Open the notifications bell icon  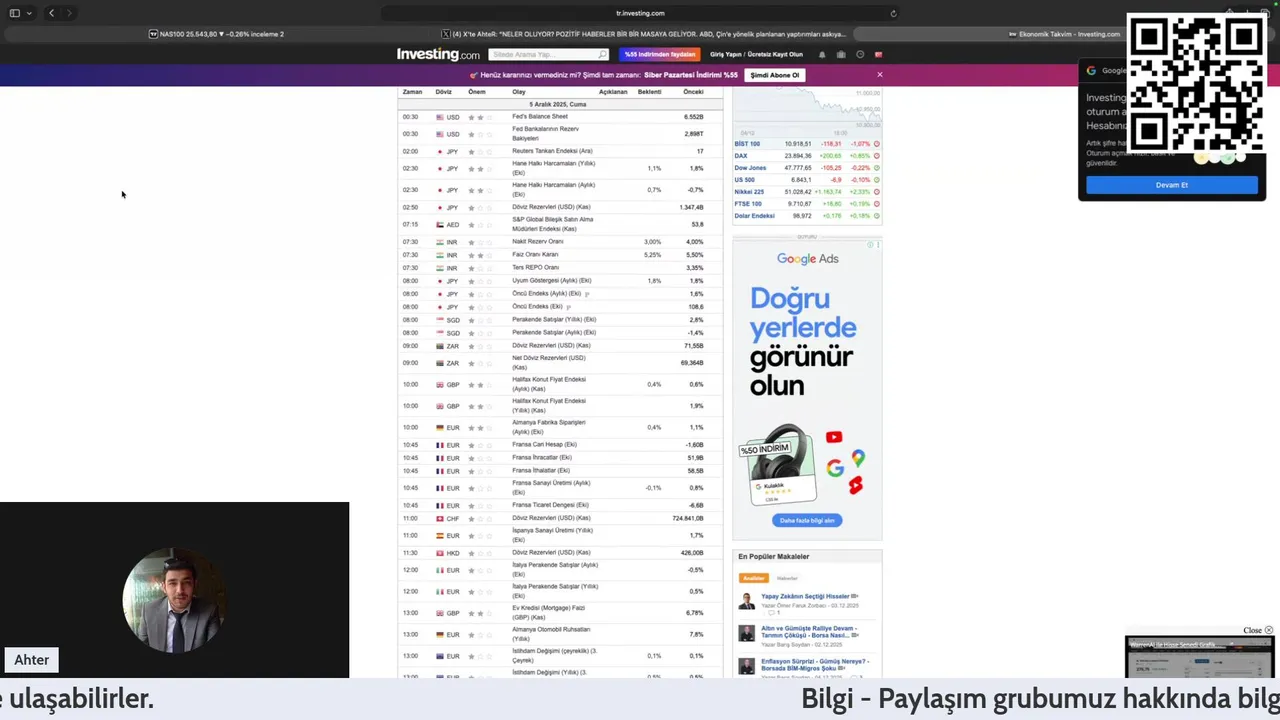coord(822,54)
